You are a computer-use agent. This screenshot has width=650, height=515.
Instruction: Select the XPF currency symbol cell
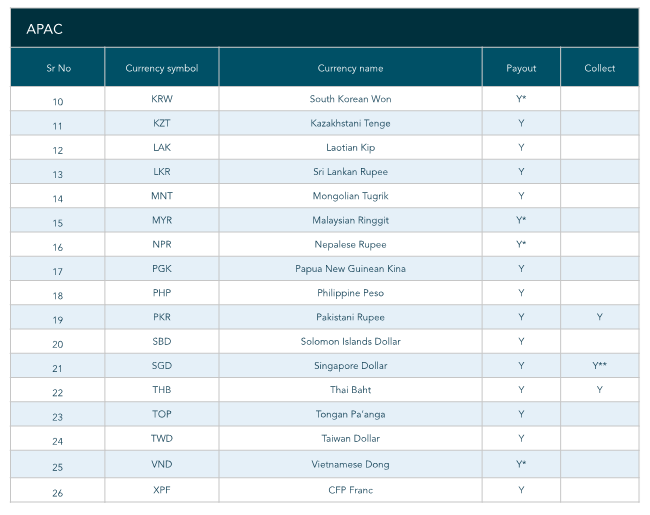point(161,490)
